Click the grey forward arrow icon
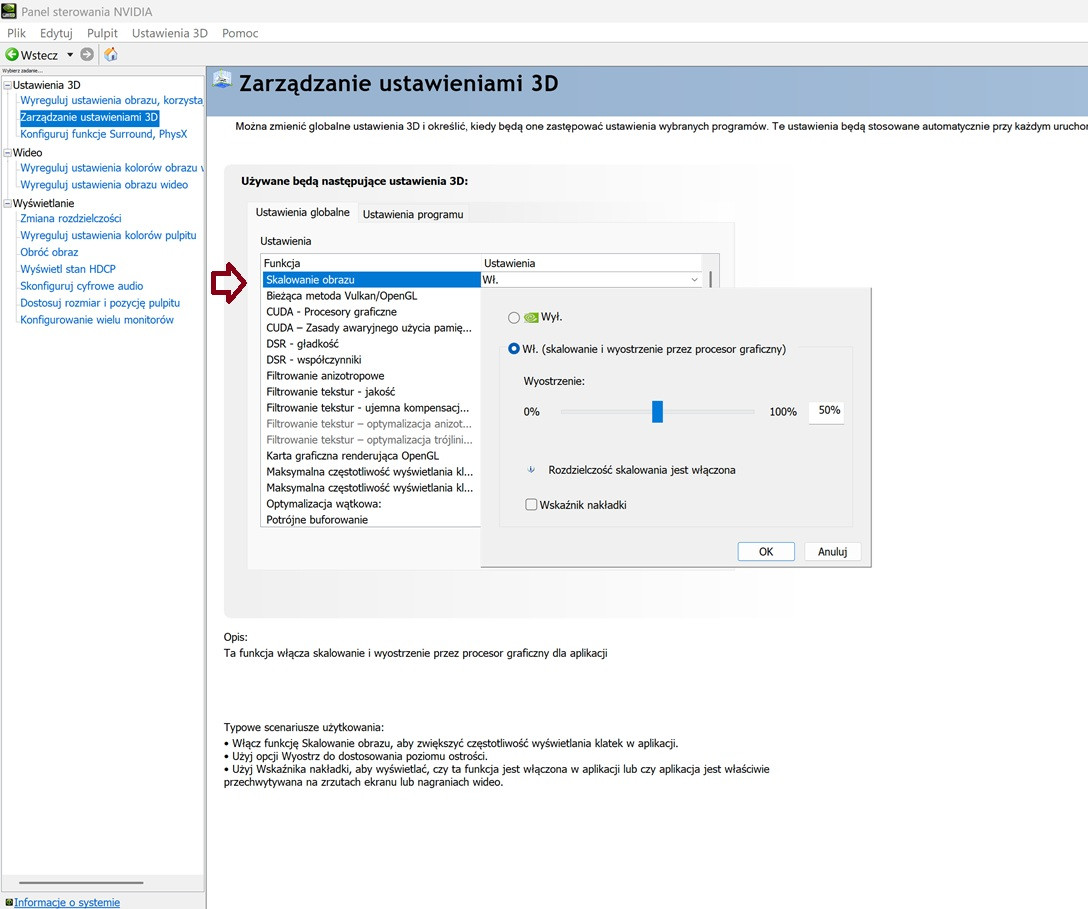The image size is (1088, 909). 87,54
